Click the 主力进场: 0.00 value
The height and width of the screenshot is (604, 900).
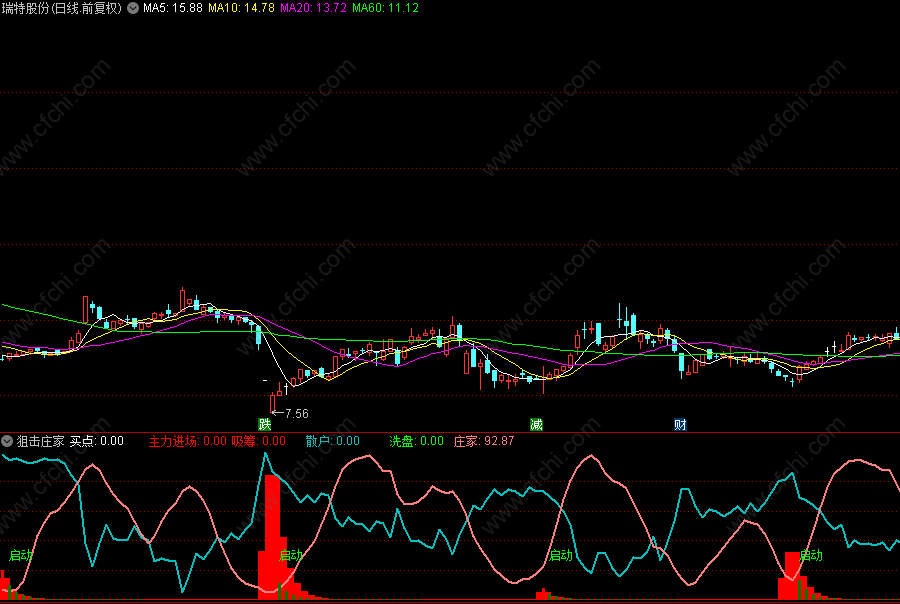pos(188,441)
